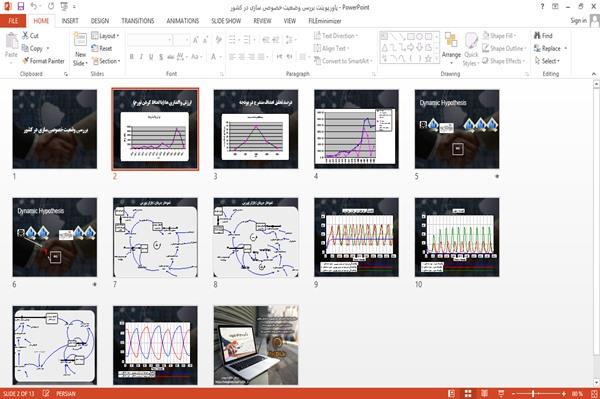
Task: Open the Shape Effects dropdown
Action: click(x=504, y=61)
